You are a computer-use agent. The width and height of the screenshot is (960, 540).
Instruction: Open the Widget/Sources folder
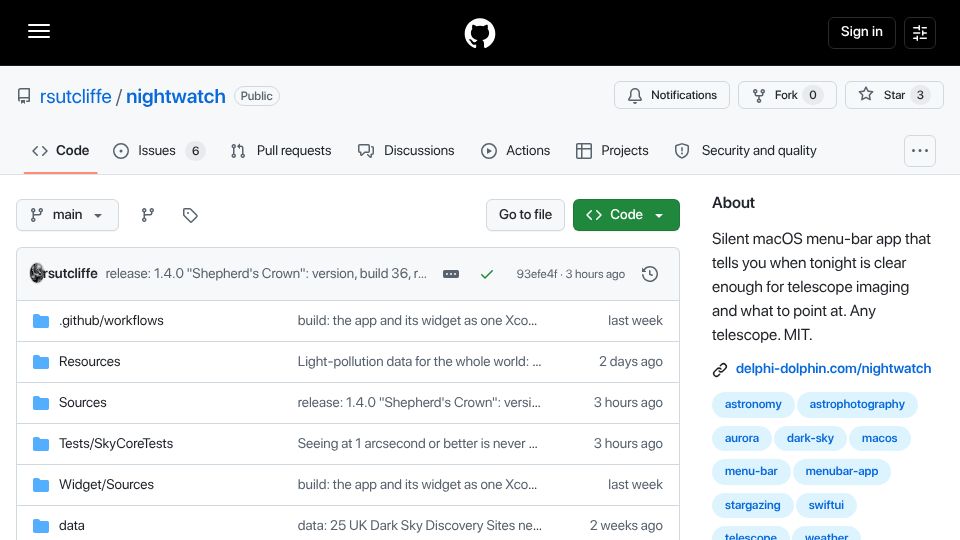[x=107, y=485]
